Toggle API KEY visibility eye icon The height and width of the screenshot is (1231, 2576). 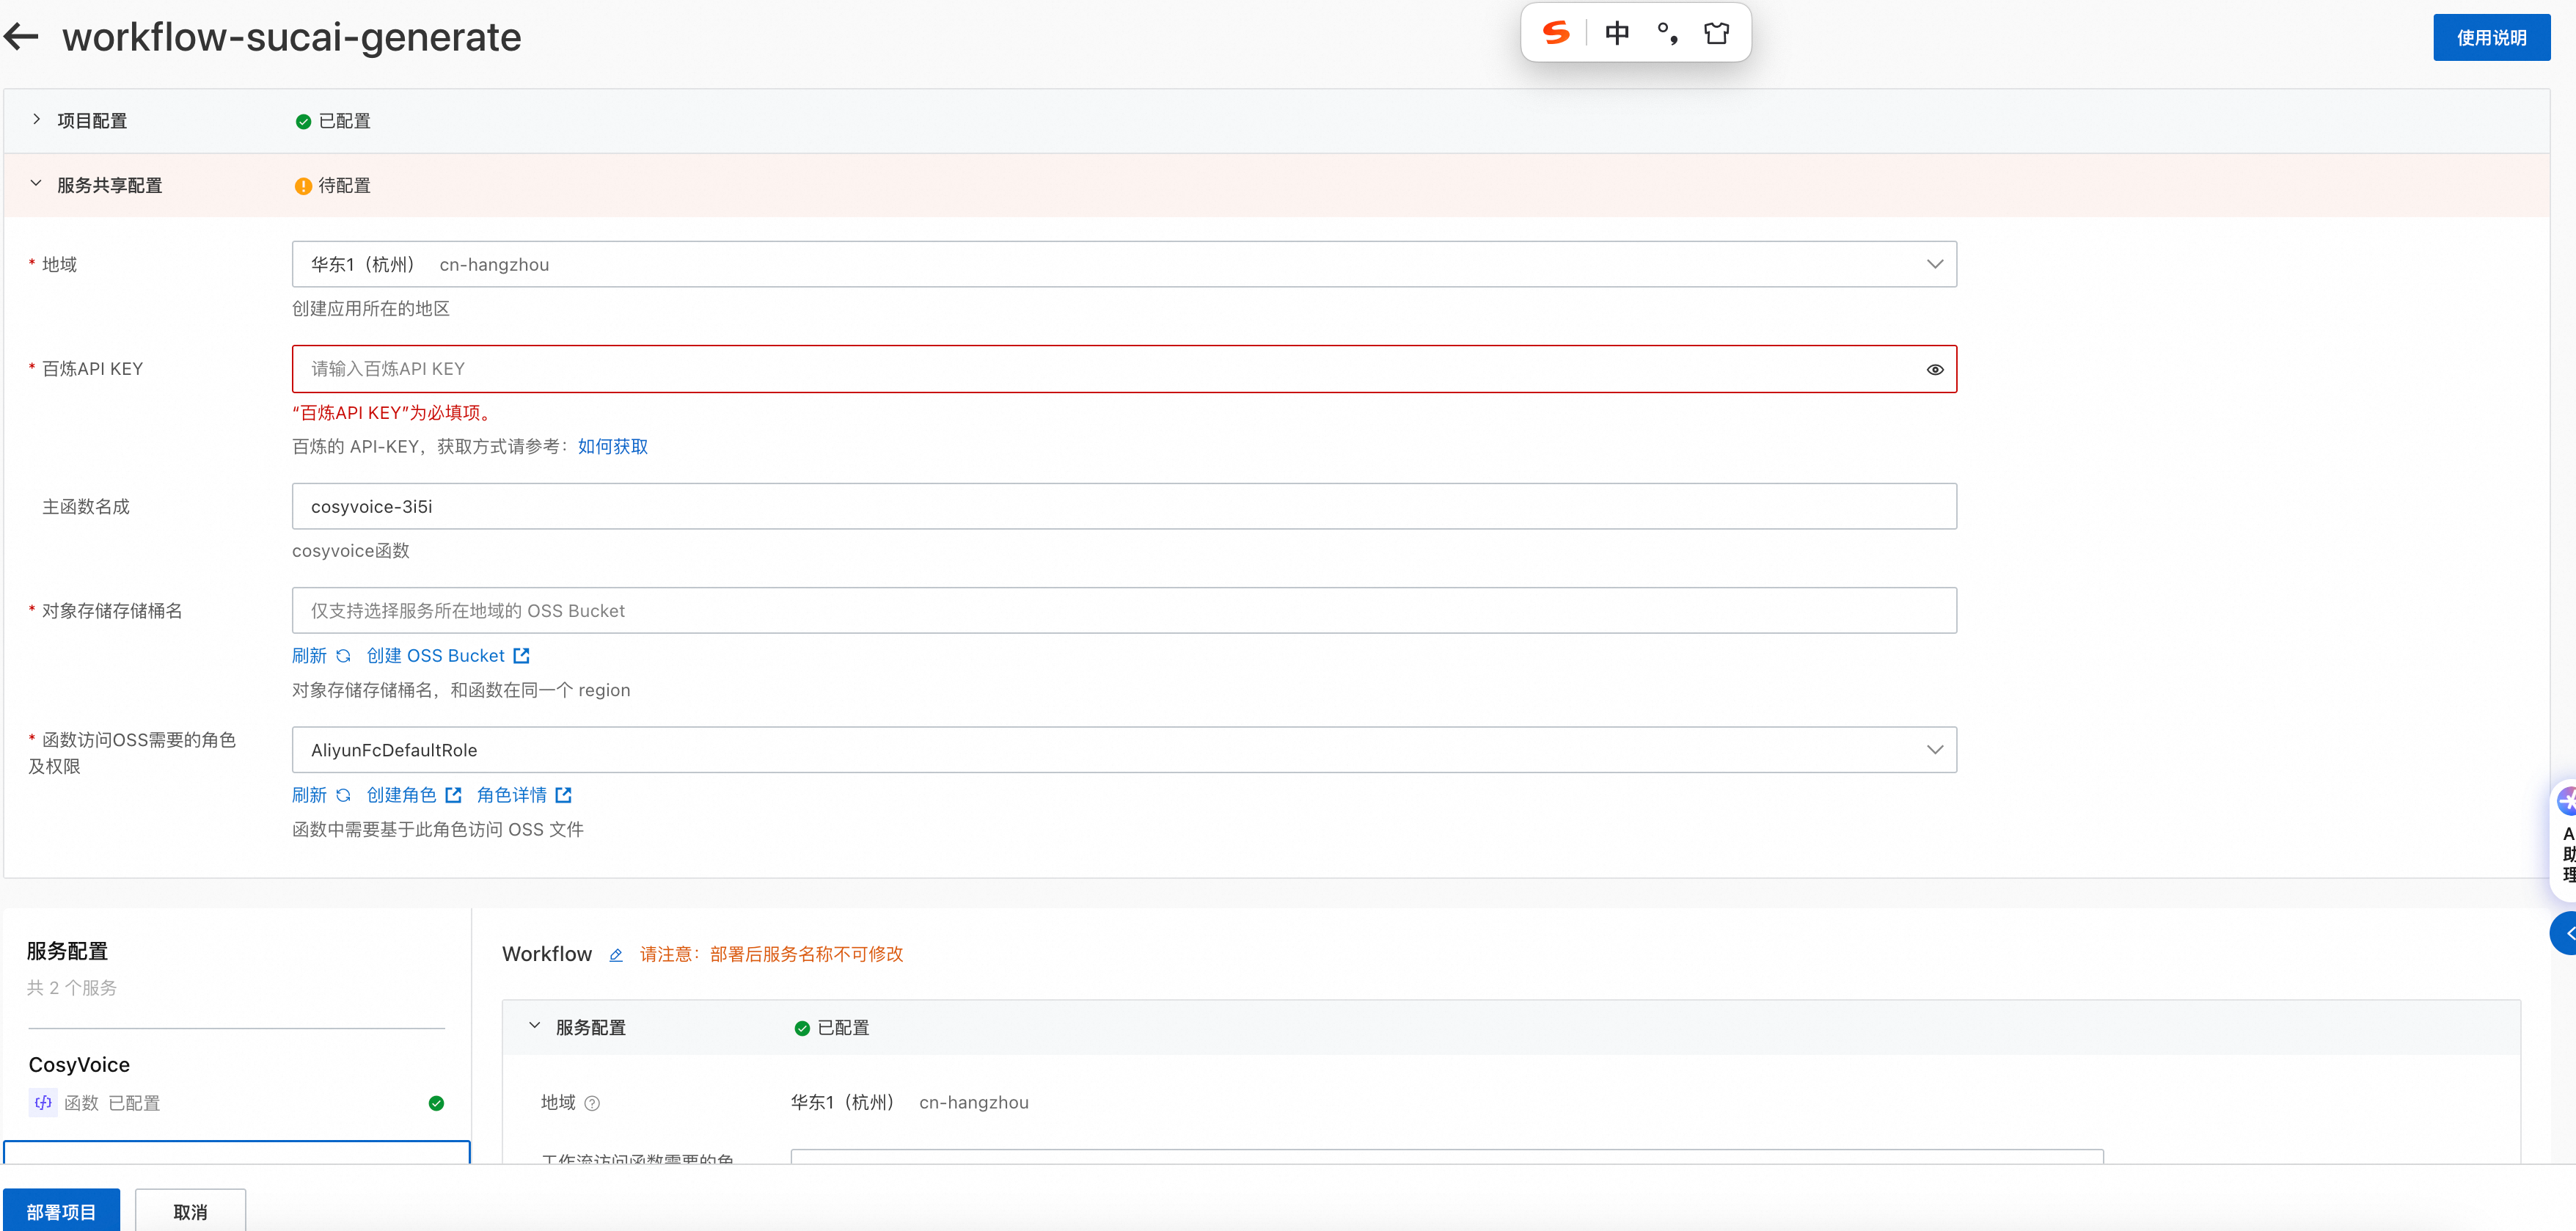click(x=1934, y=370)
